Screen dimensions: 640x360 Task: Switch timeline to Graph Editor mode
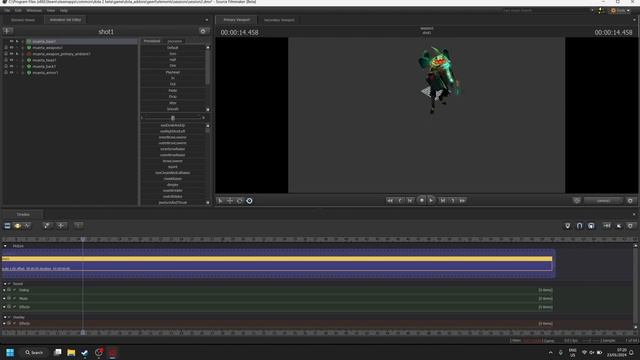27,226
